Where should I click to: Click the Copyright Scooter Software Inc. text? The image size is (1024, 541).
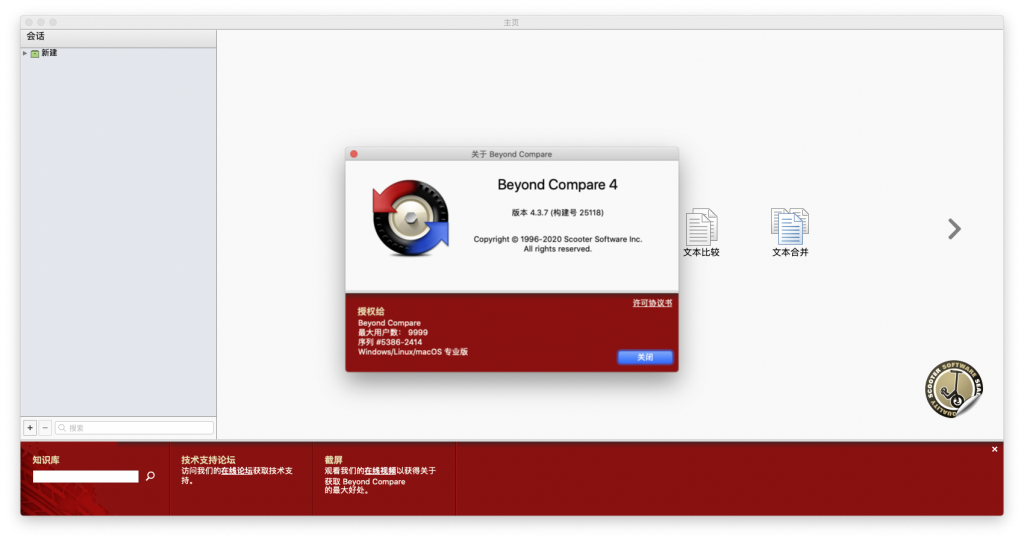click(558, 244)
